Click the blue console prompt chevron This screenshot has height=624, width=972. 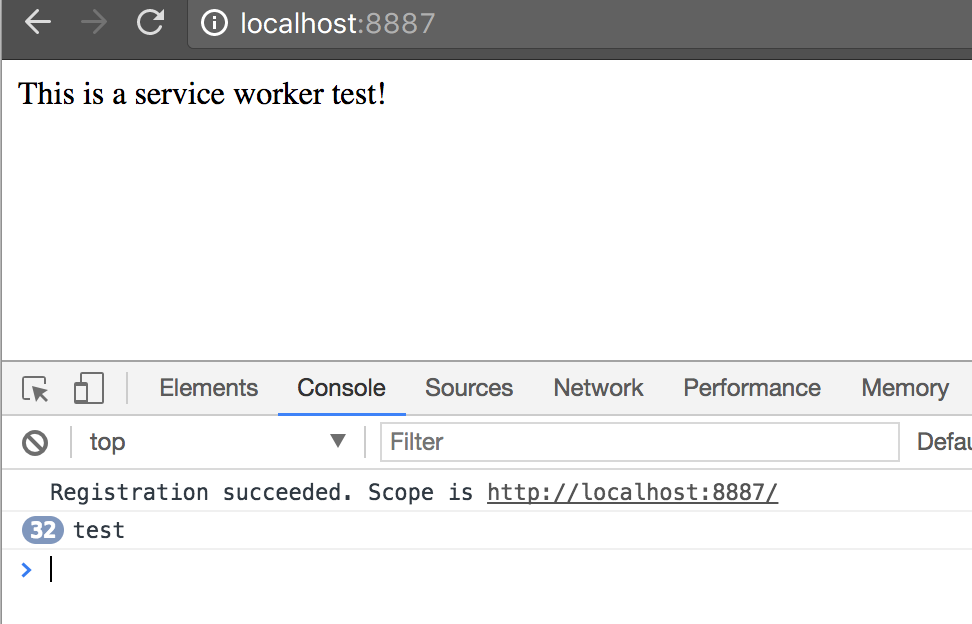point(26,569)
